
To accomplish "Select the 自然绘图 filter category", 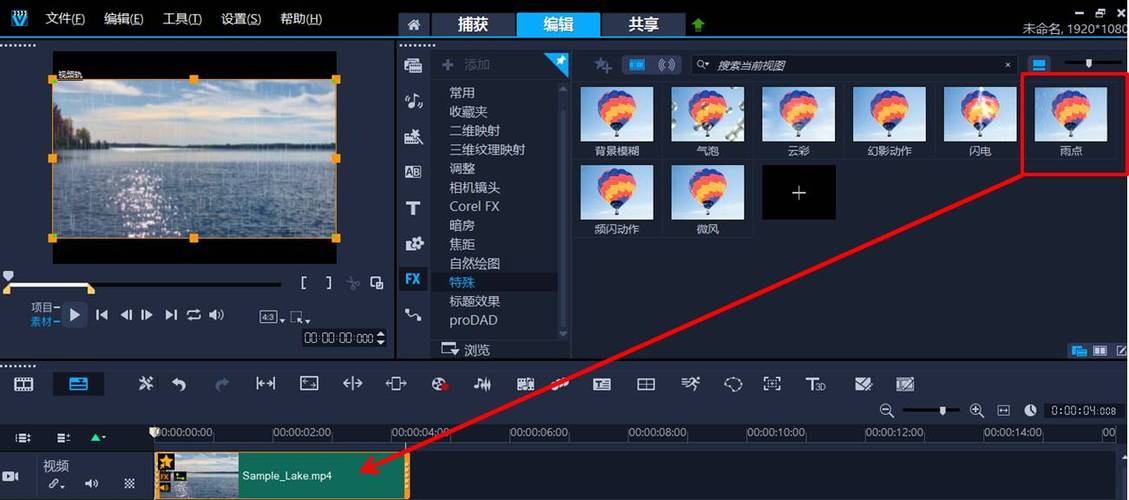I will coord(474,264).
